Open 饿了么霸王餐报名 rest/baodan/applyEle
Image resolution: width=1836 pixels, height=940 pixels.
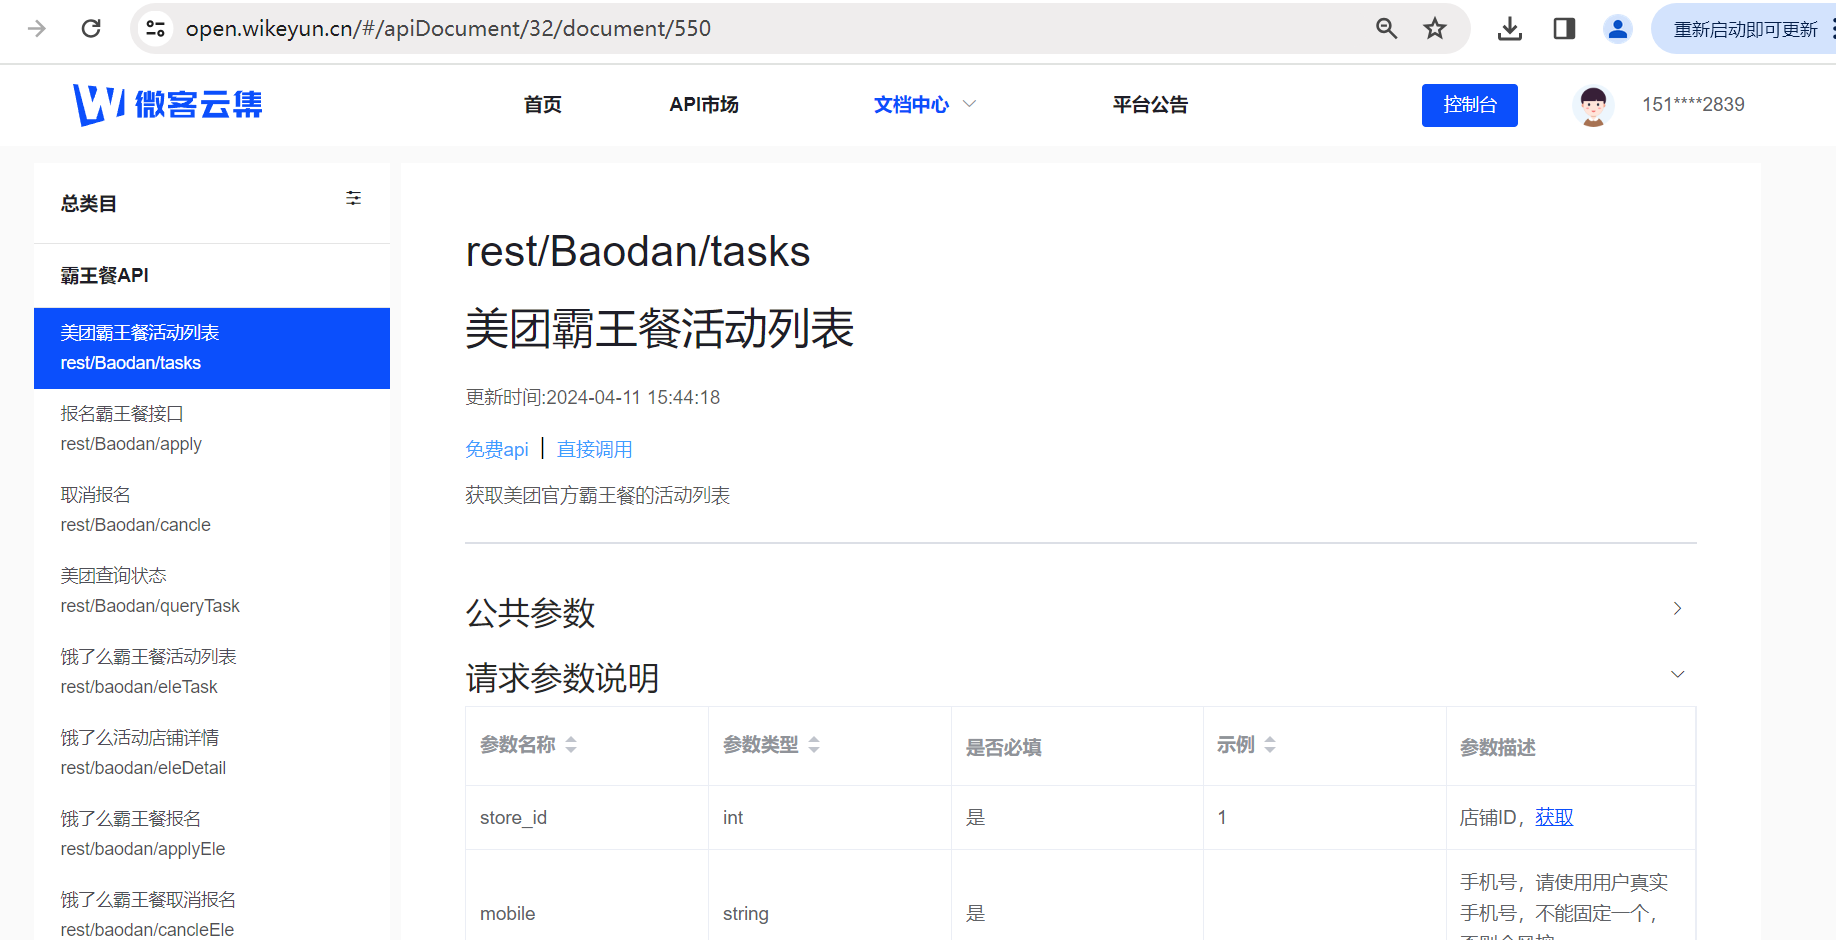tap(212, 834)
